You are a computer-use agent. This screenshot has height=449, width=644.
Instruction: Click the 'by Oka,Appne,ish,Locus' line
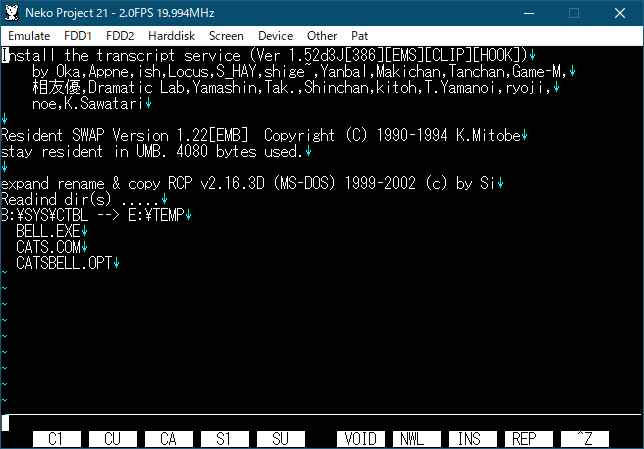[x=304, y=71]
